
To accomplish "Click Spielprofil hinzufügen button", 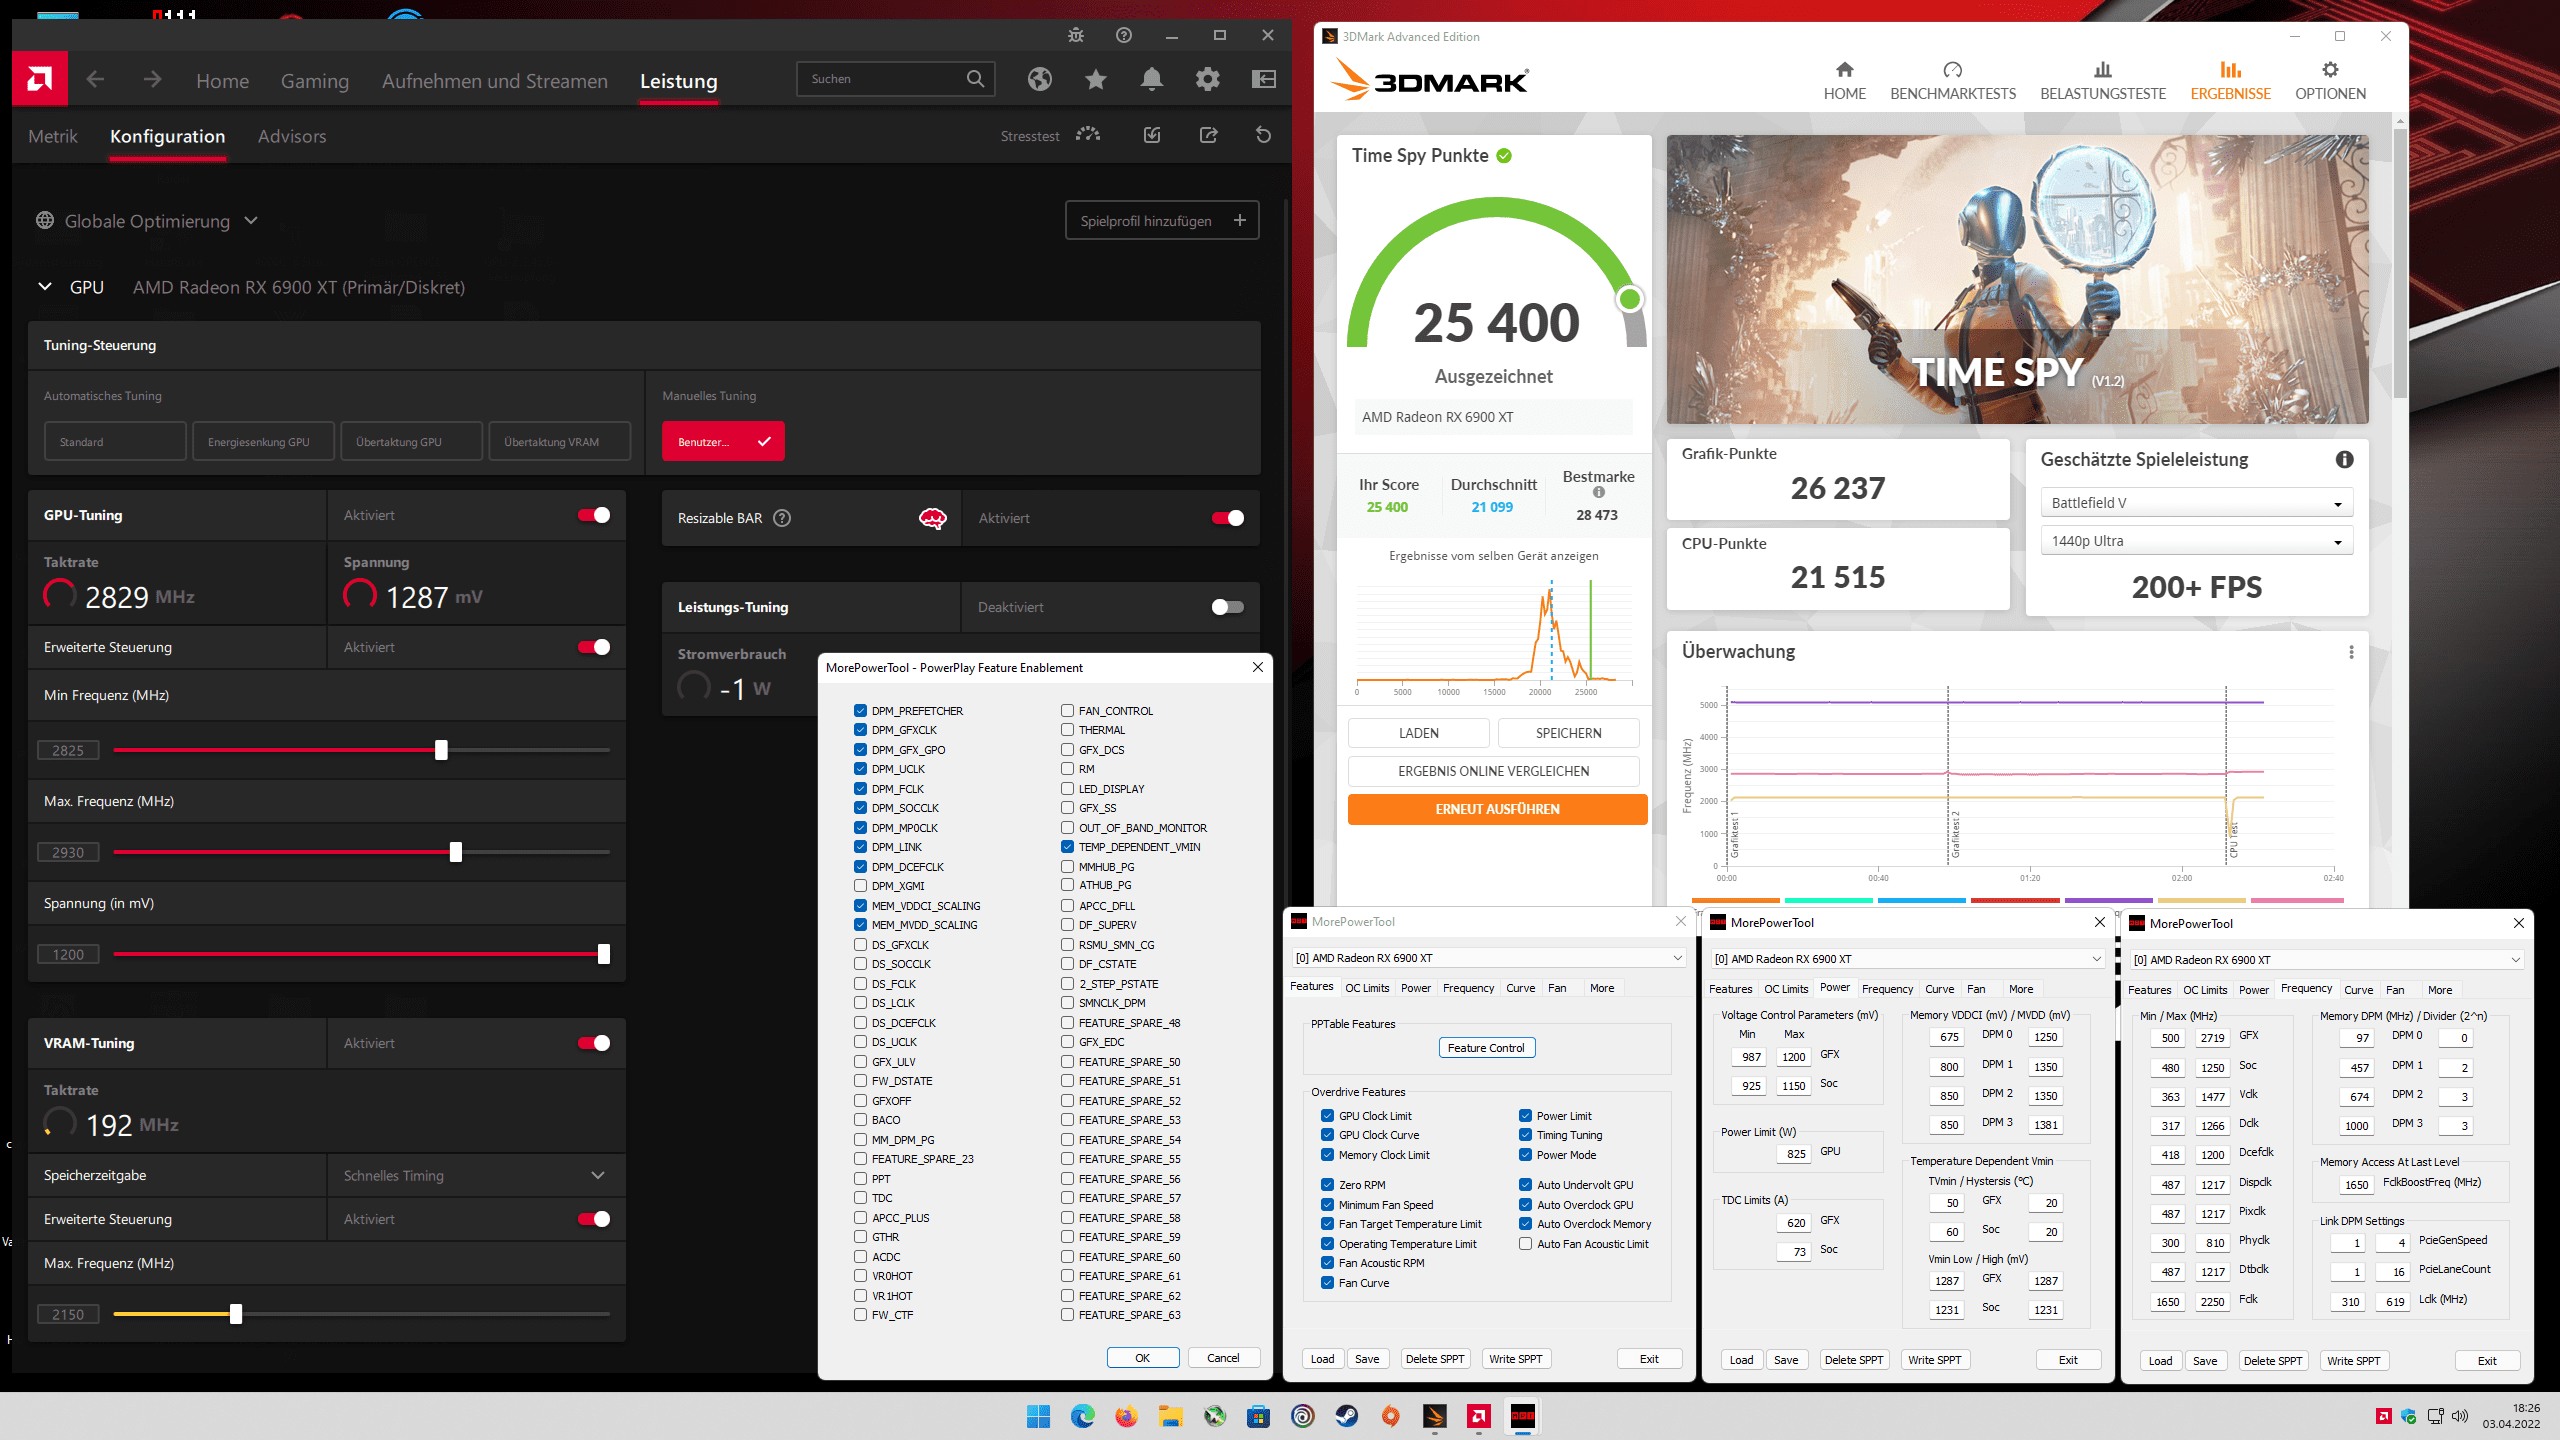I will click(1162, 221).
